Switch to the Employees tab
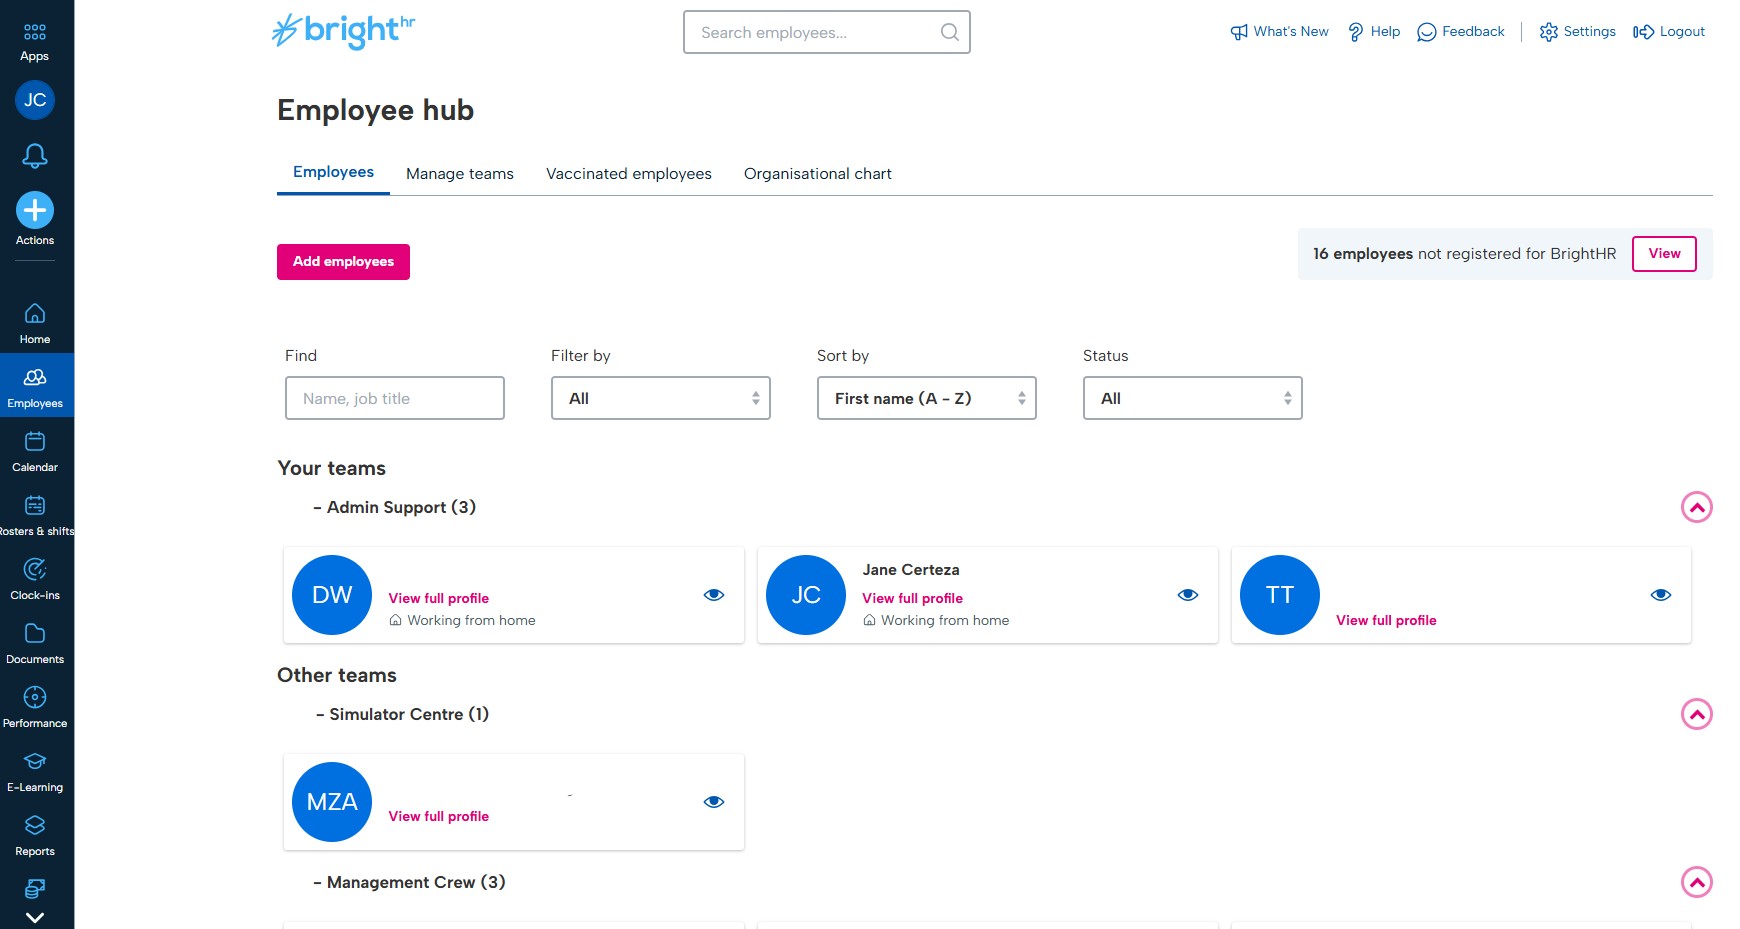The height and width of the screenshot is (929, 1740). coord(333,172)
